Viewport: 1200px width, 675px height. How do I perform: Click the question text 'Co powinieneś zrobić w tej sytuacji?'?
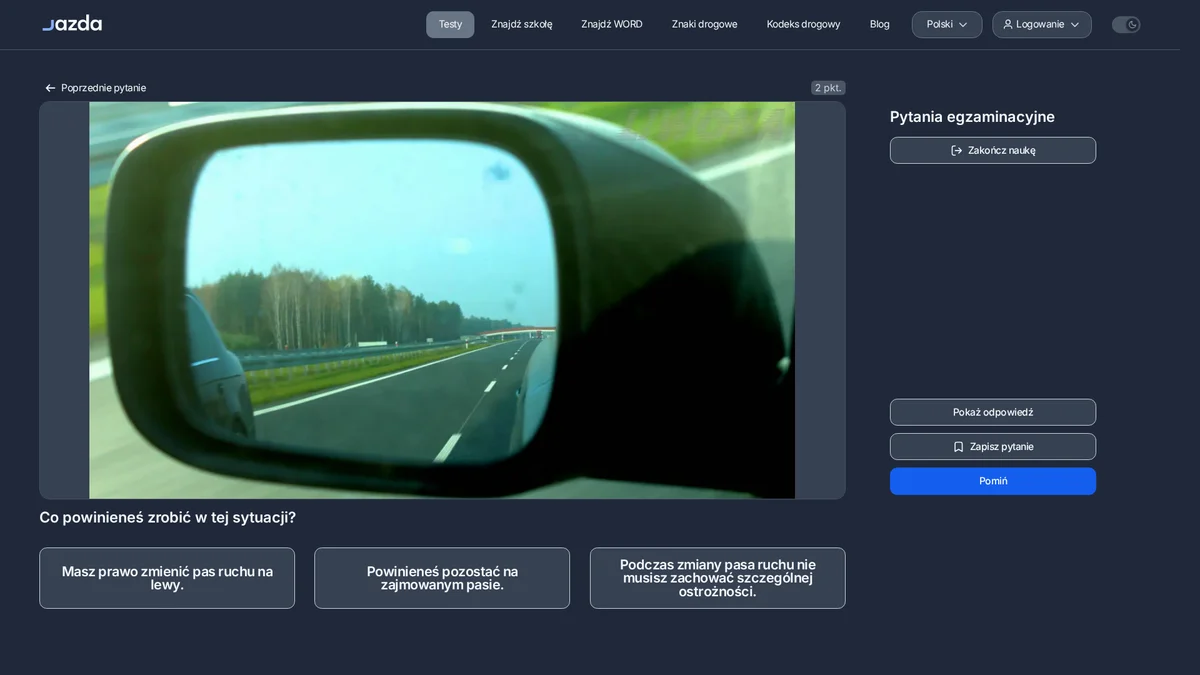[x=167, y=517]
